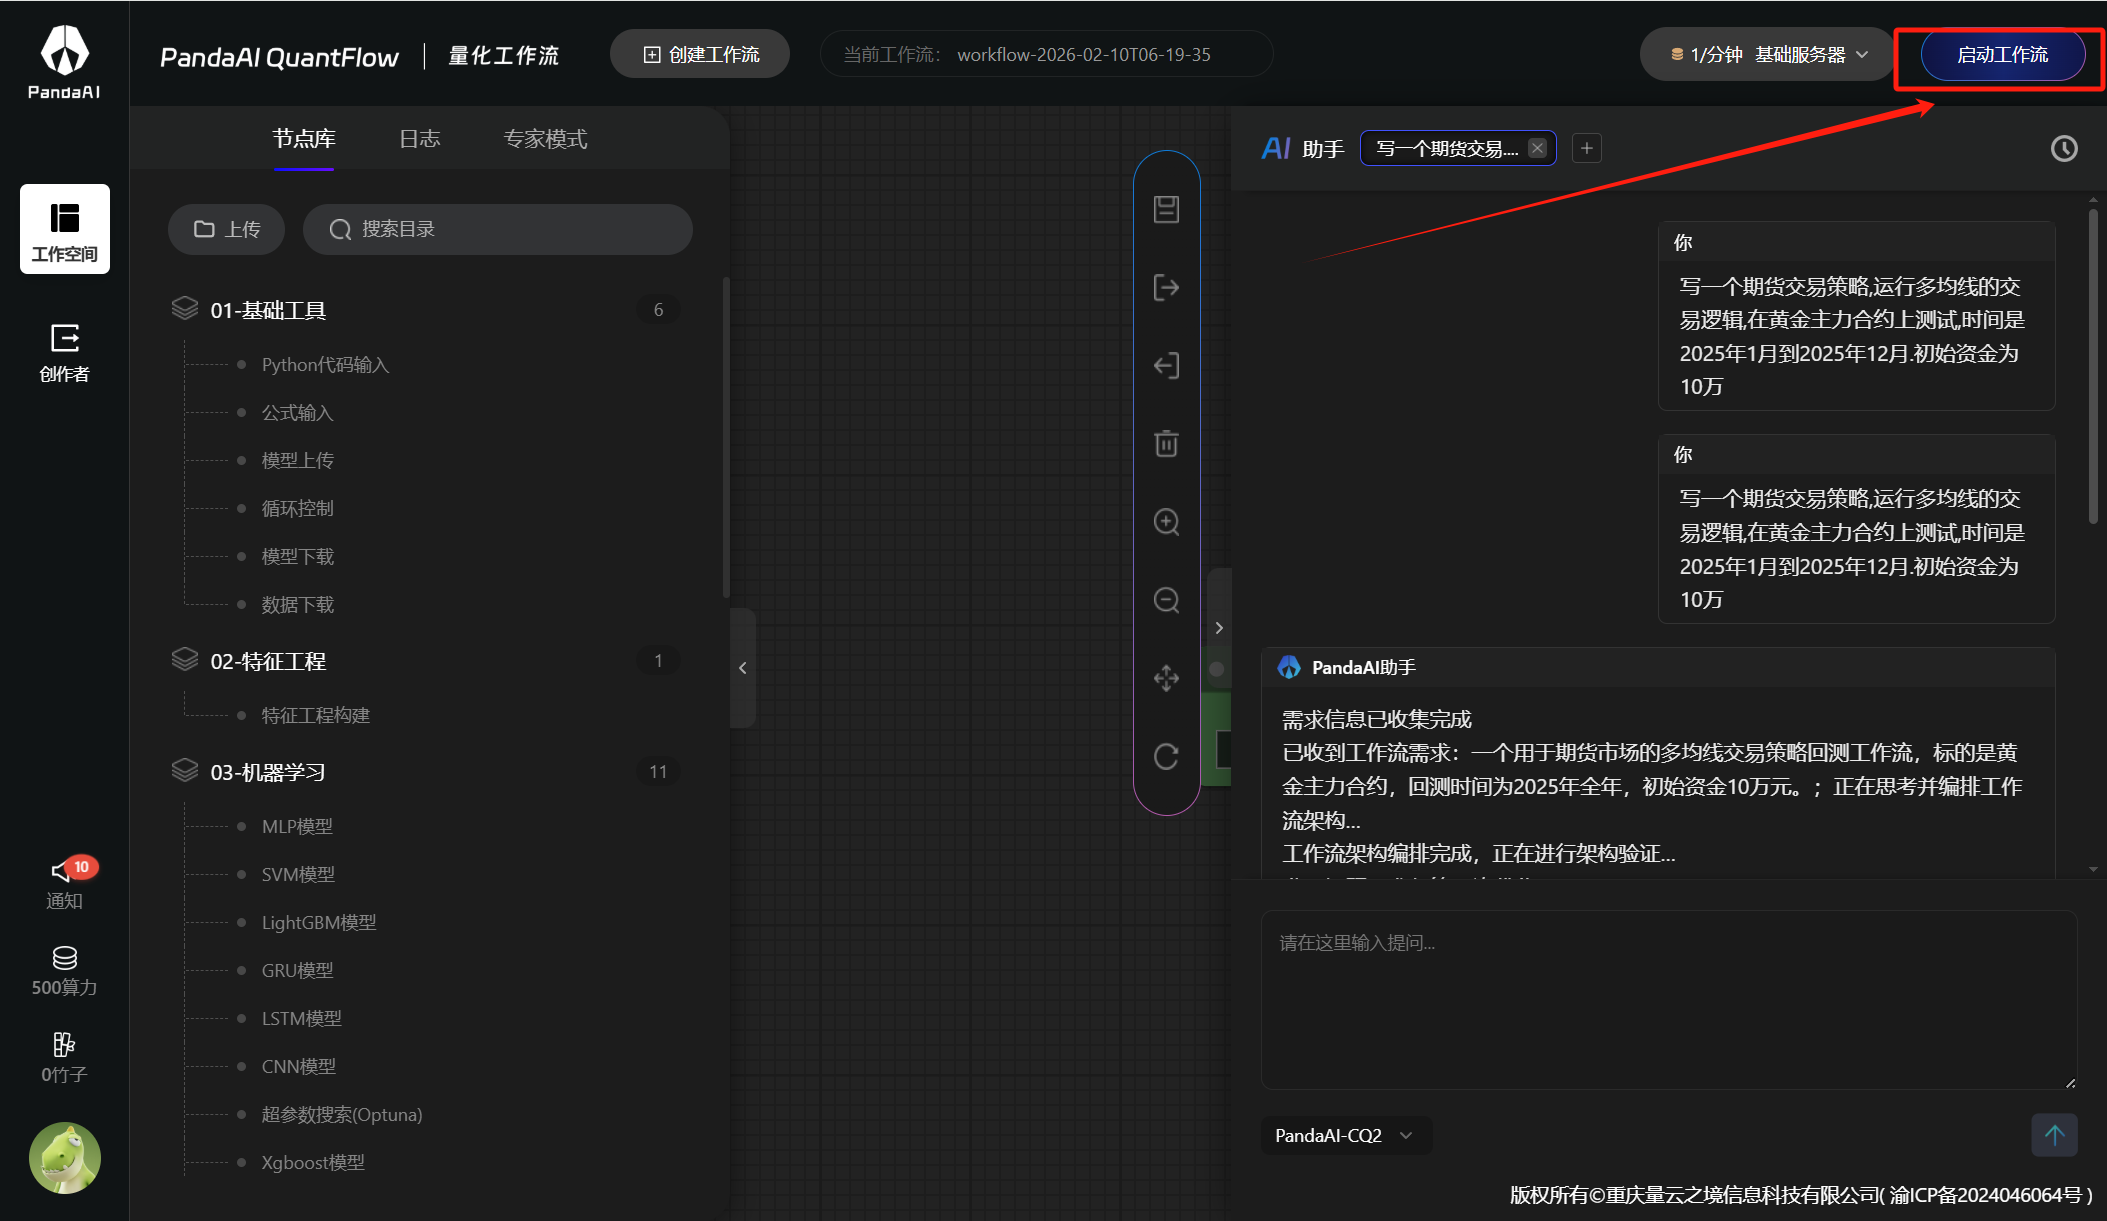Image resolution: width=2107 pixels, height=1221 pixels.
Task: Select the 公式输入 node
Action: (297, 413)
